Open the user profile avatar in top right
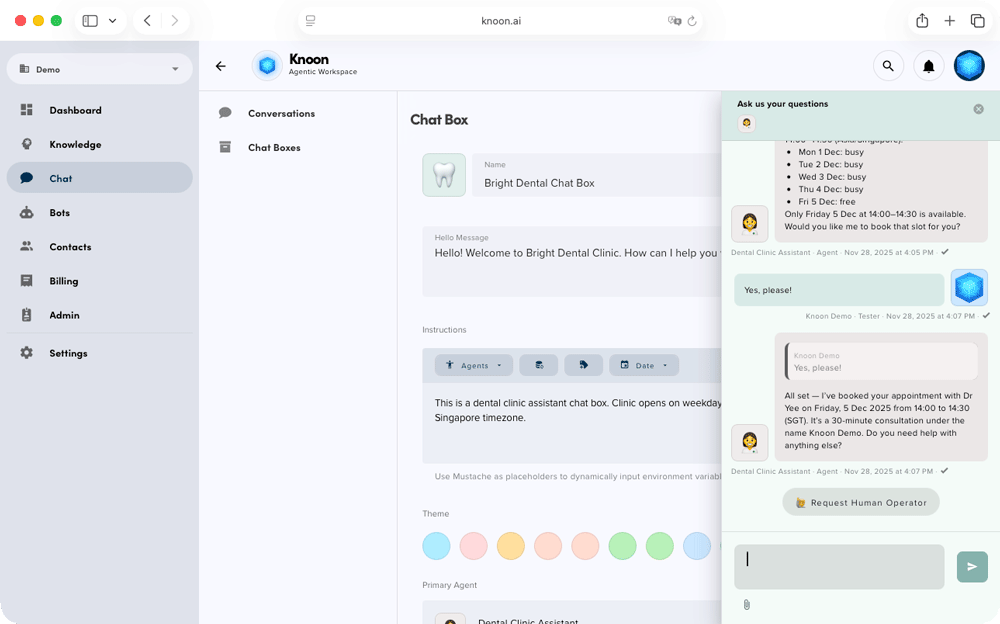Viewport: 1000px width, 624px height. (x=969, y=67)
